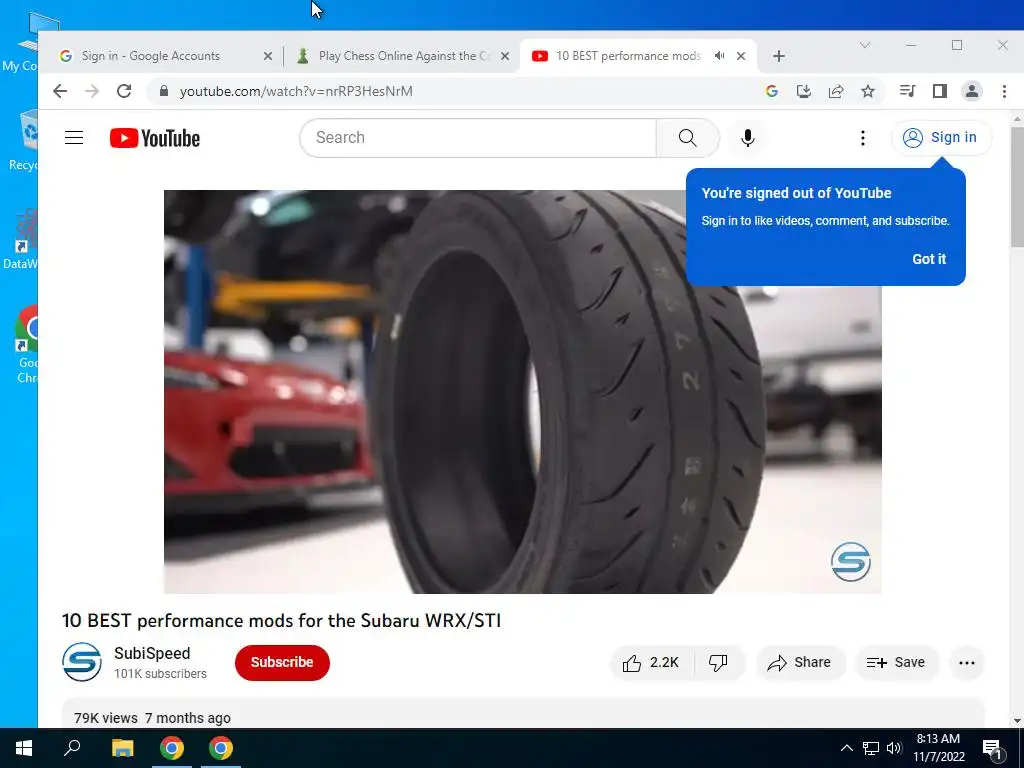Open Windows taskbar search
This screenshot has width=1024, height=768.
pyautogui.click(x=72, y=748)
